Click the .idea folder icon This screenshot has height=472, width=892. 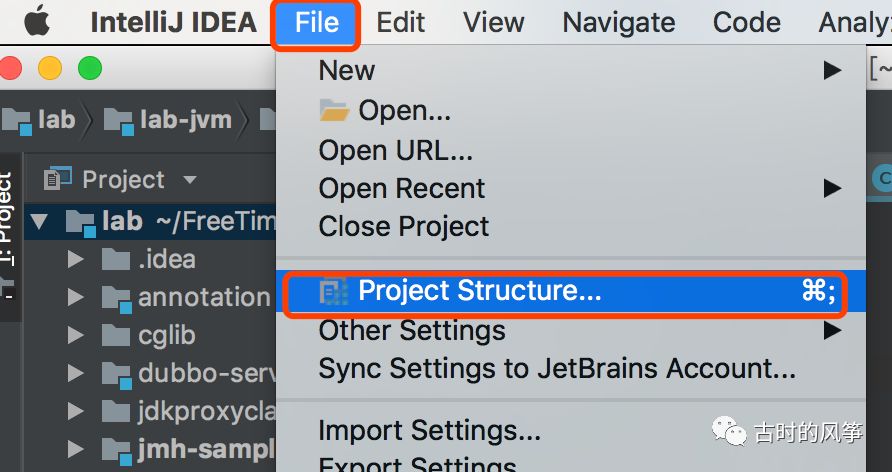tap(116, 260)
